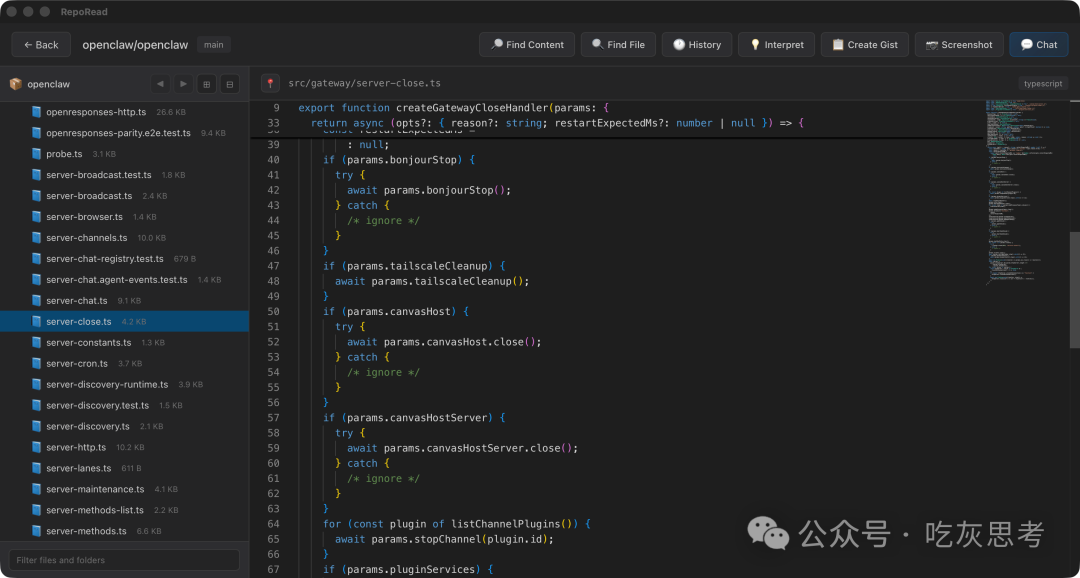Select server-browser.ts file
Viewport: 1080px width, 578px height.
[x=125, y=216]
